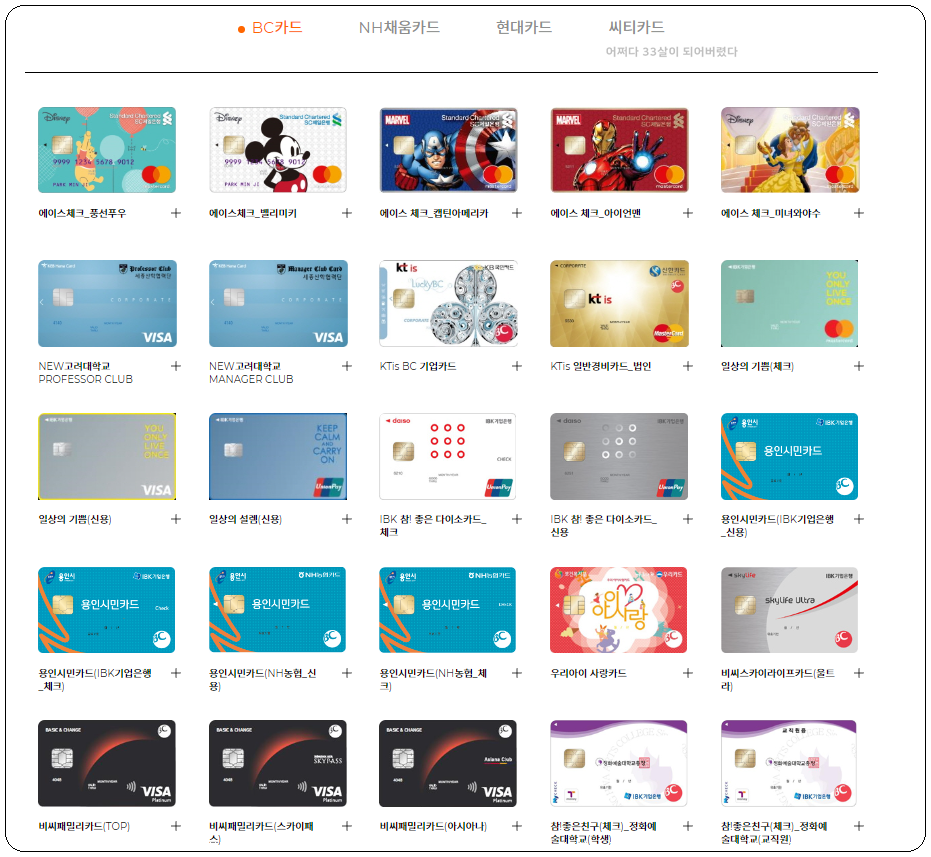Open the 현대카드 tab
Image resolution: width=931 pixels, height=857 pixels.
point(524,27)
